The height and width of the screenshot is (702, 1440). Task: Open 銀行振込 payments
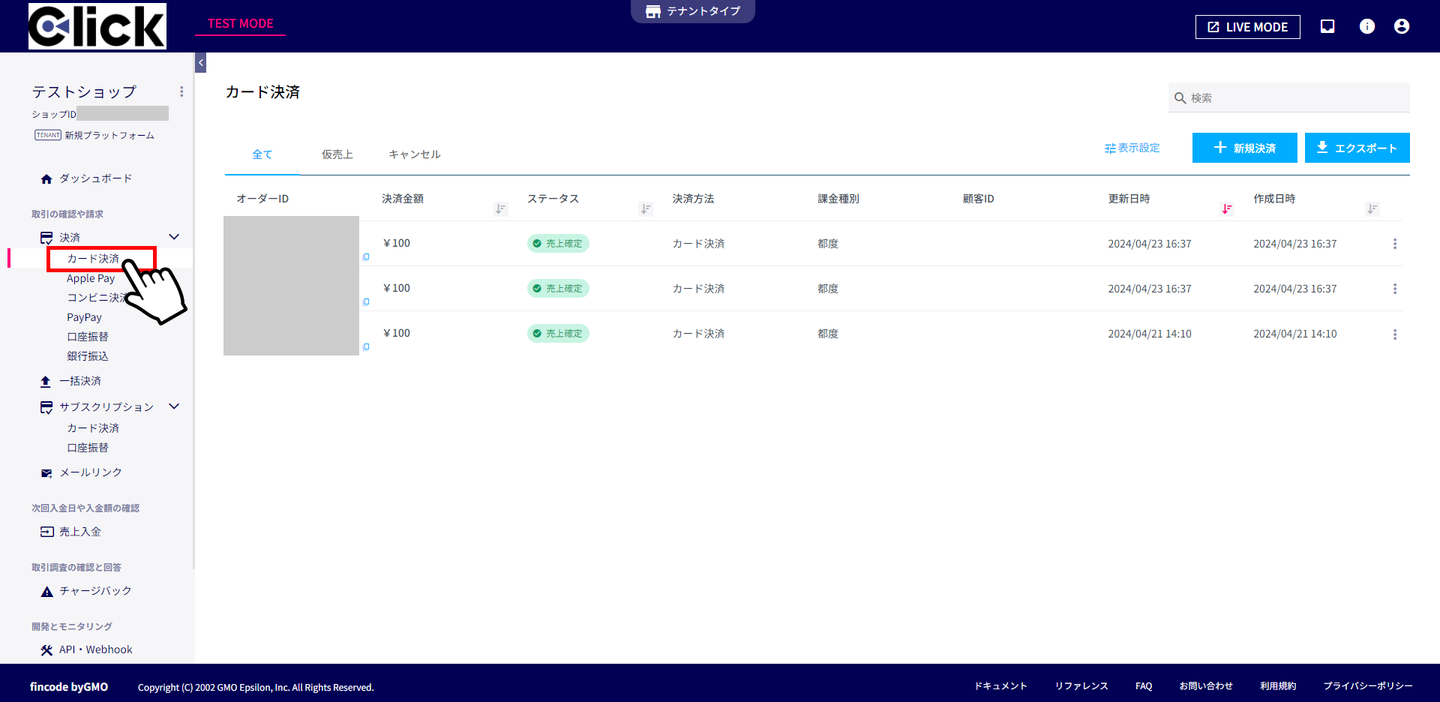88,356
